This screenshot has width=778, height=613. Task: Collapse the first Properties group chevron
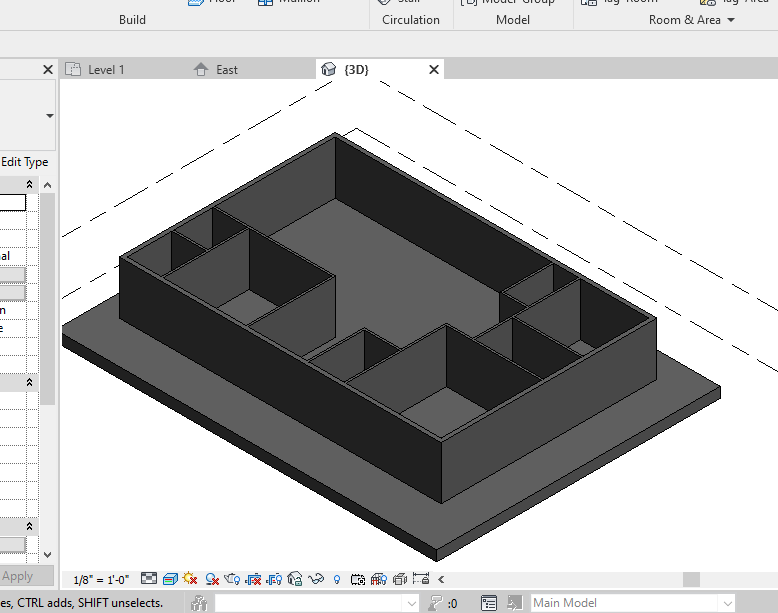point(29,184)
